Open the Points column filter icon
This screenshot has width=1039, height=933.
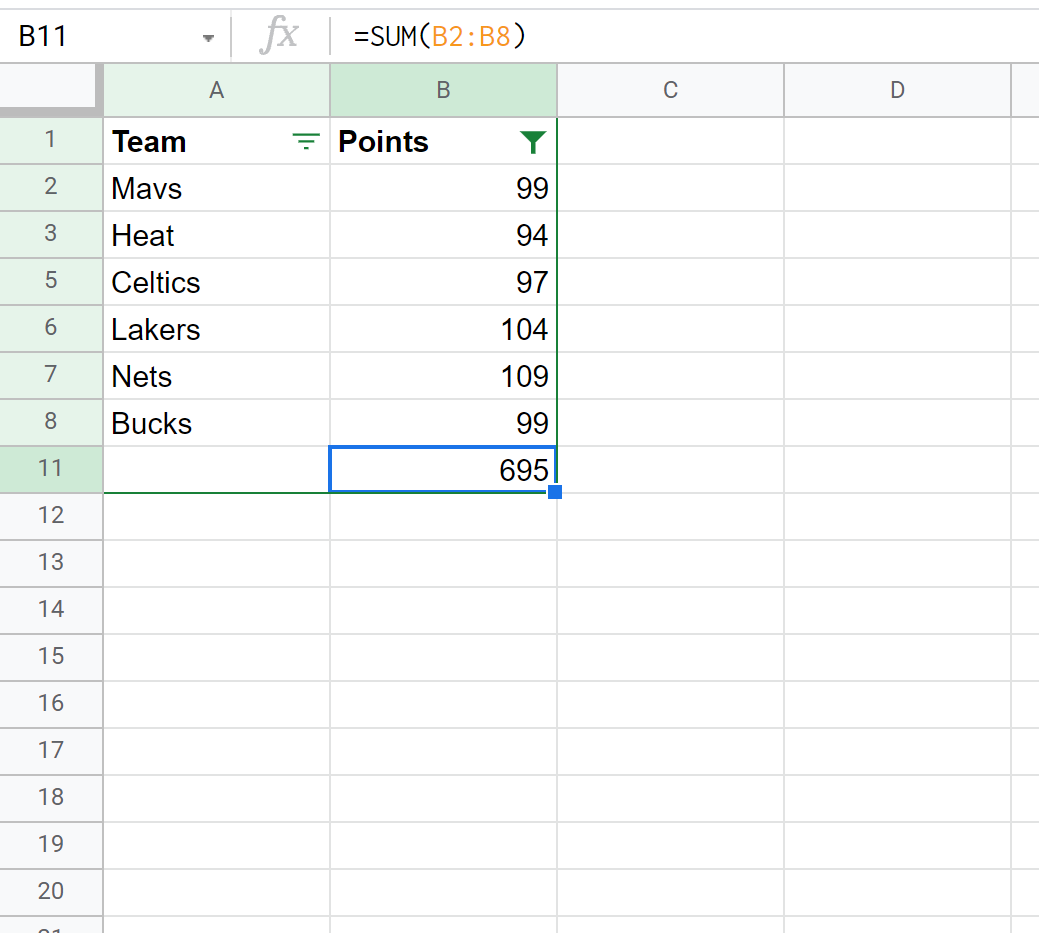pos(534,143)
